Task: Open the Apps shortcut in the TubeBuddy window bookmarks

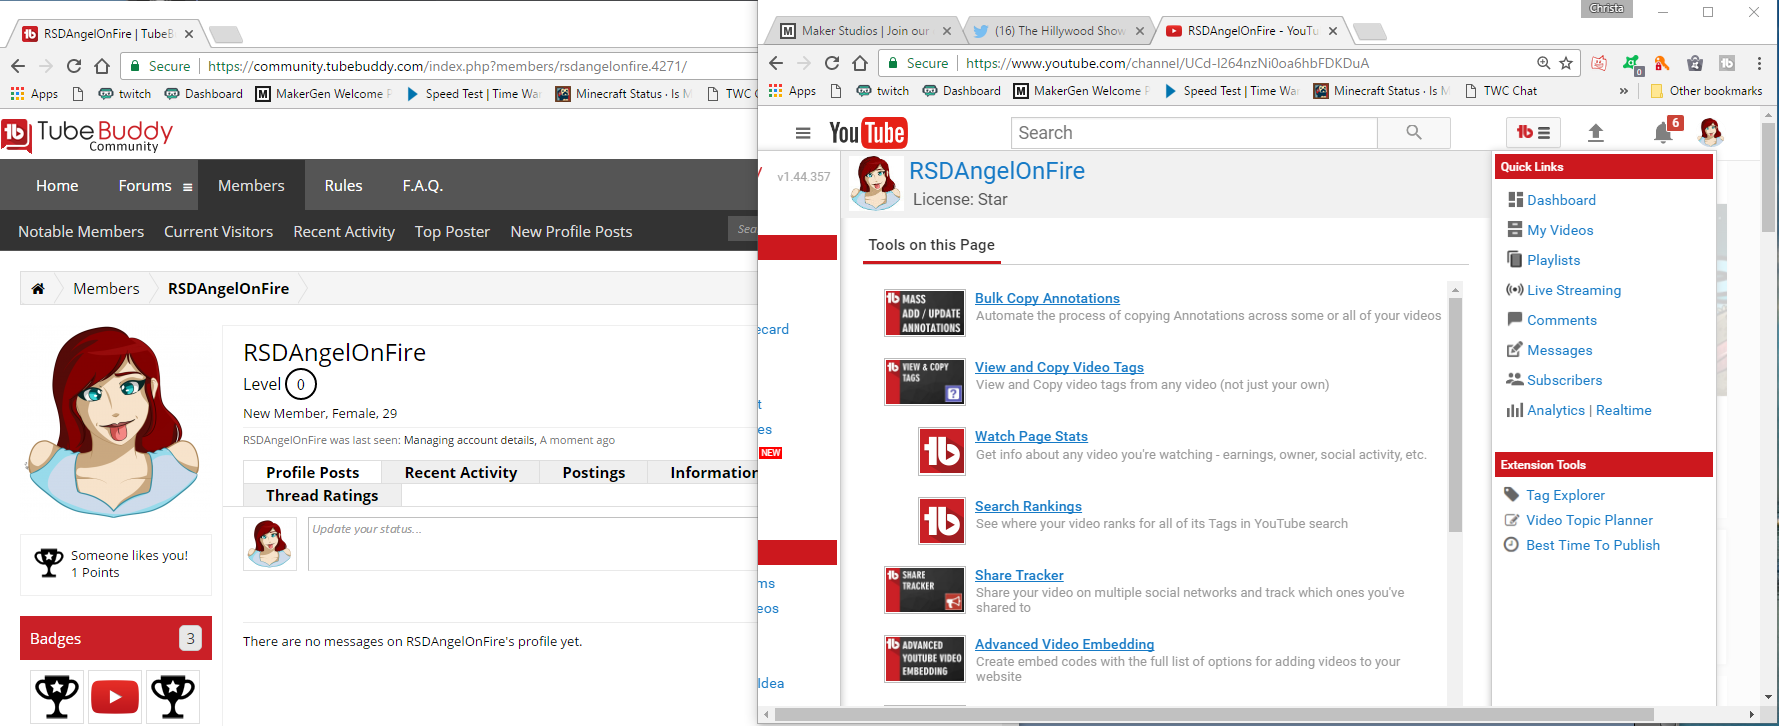Action: 34,93
